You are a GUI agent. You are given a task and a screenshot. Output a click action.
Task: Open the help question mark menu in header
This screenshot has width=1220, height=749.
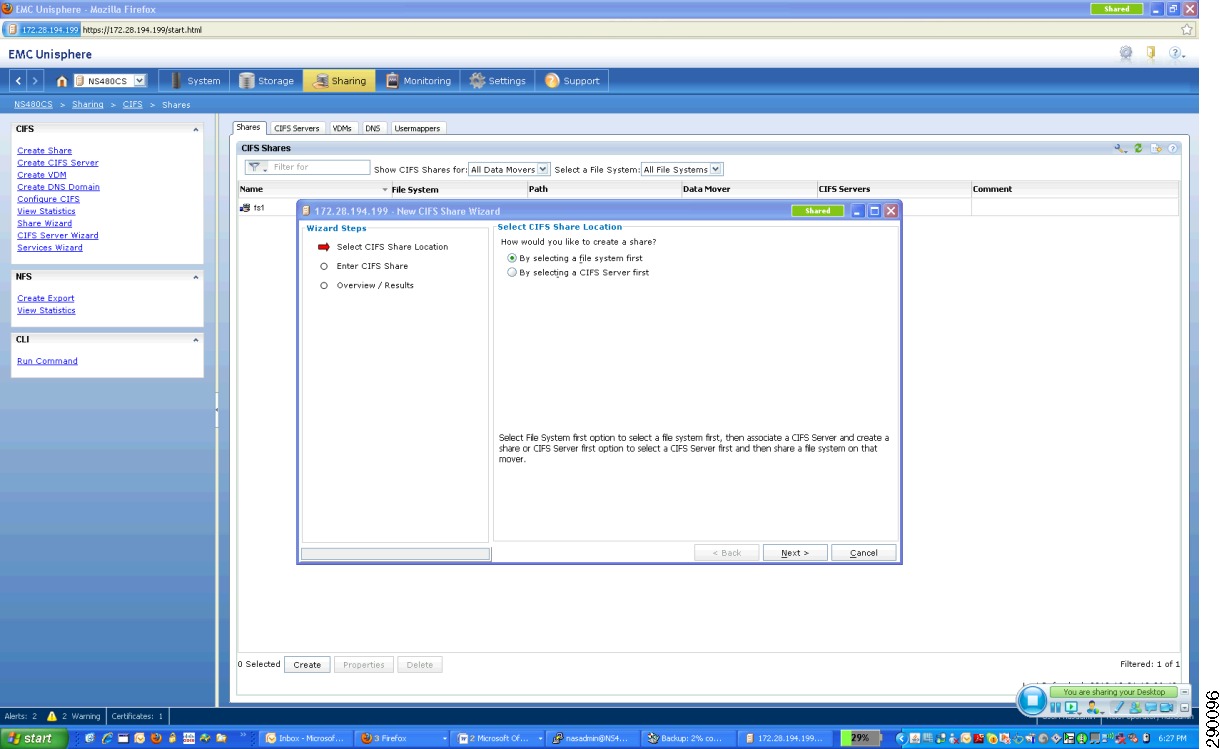[1177, 54]
